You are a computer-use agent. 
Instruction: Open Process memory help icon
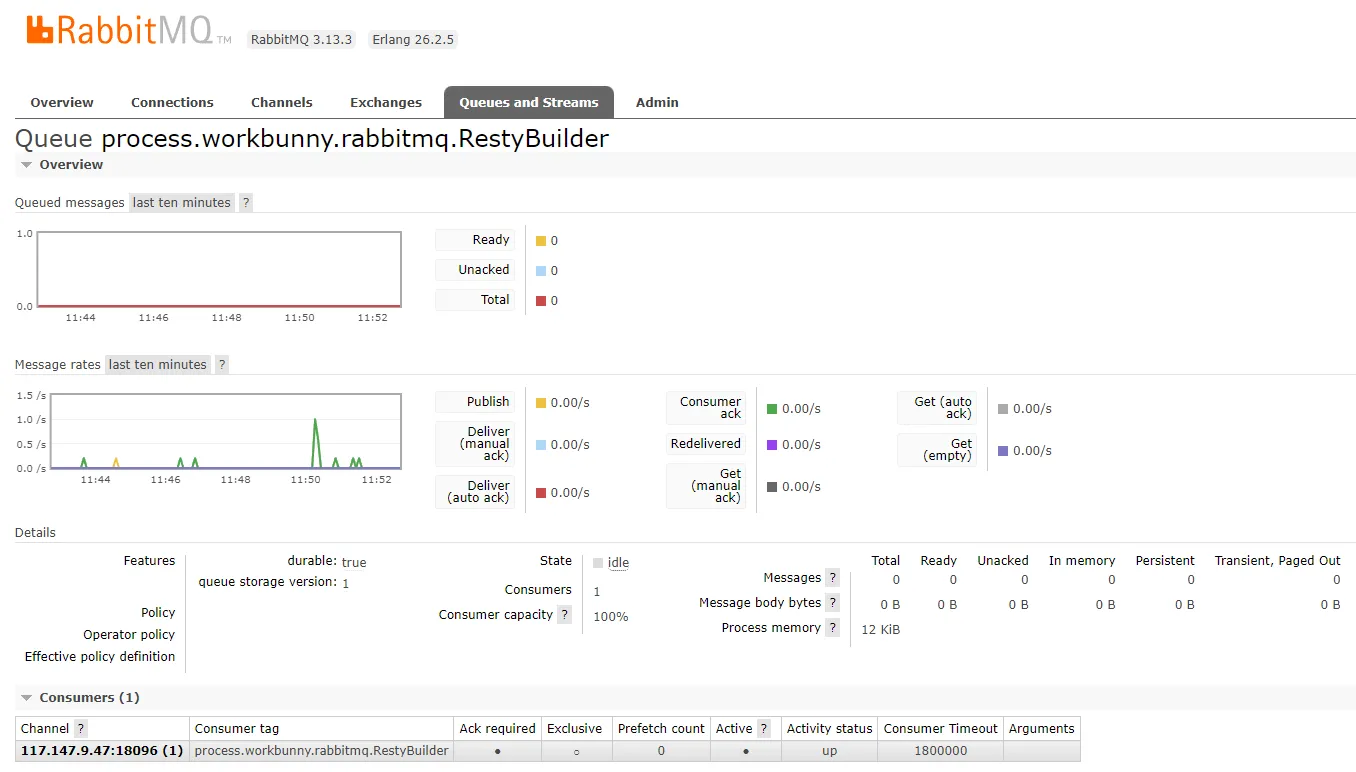pyautogui.click(x=832, y=628)
